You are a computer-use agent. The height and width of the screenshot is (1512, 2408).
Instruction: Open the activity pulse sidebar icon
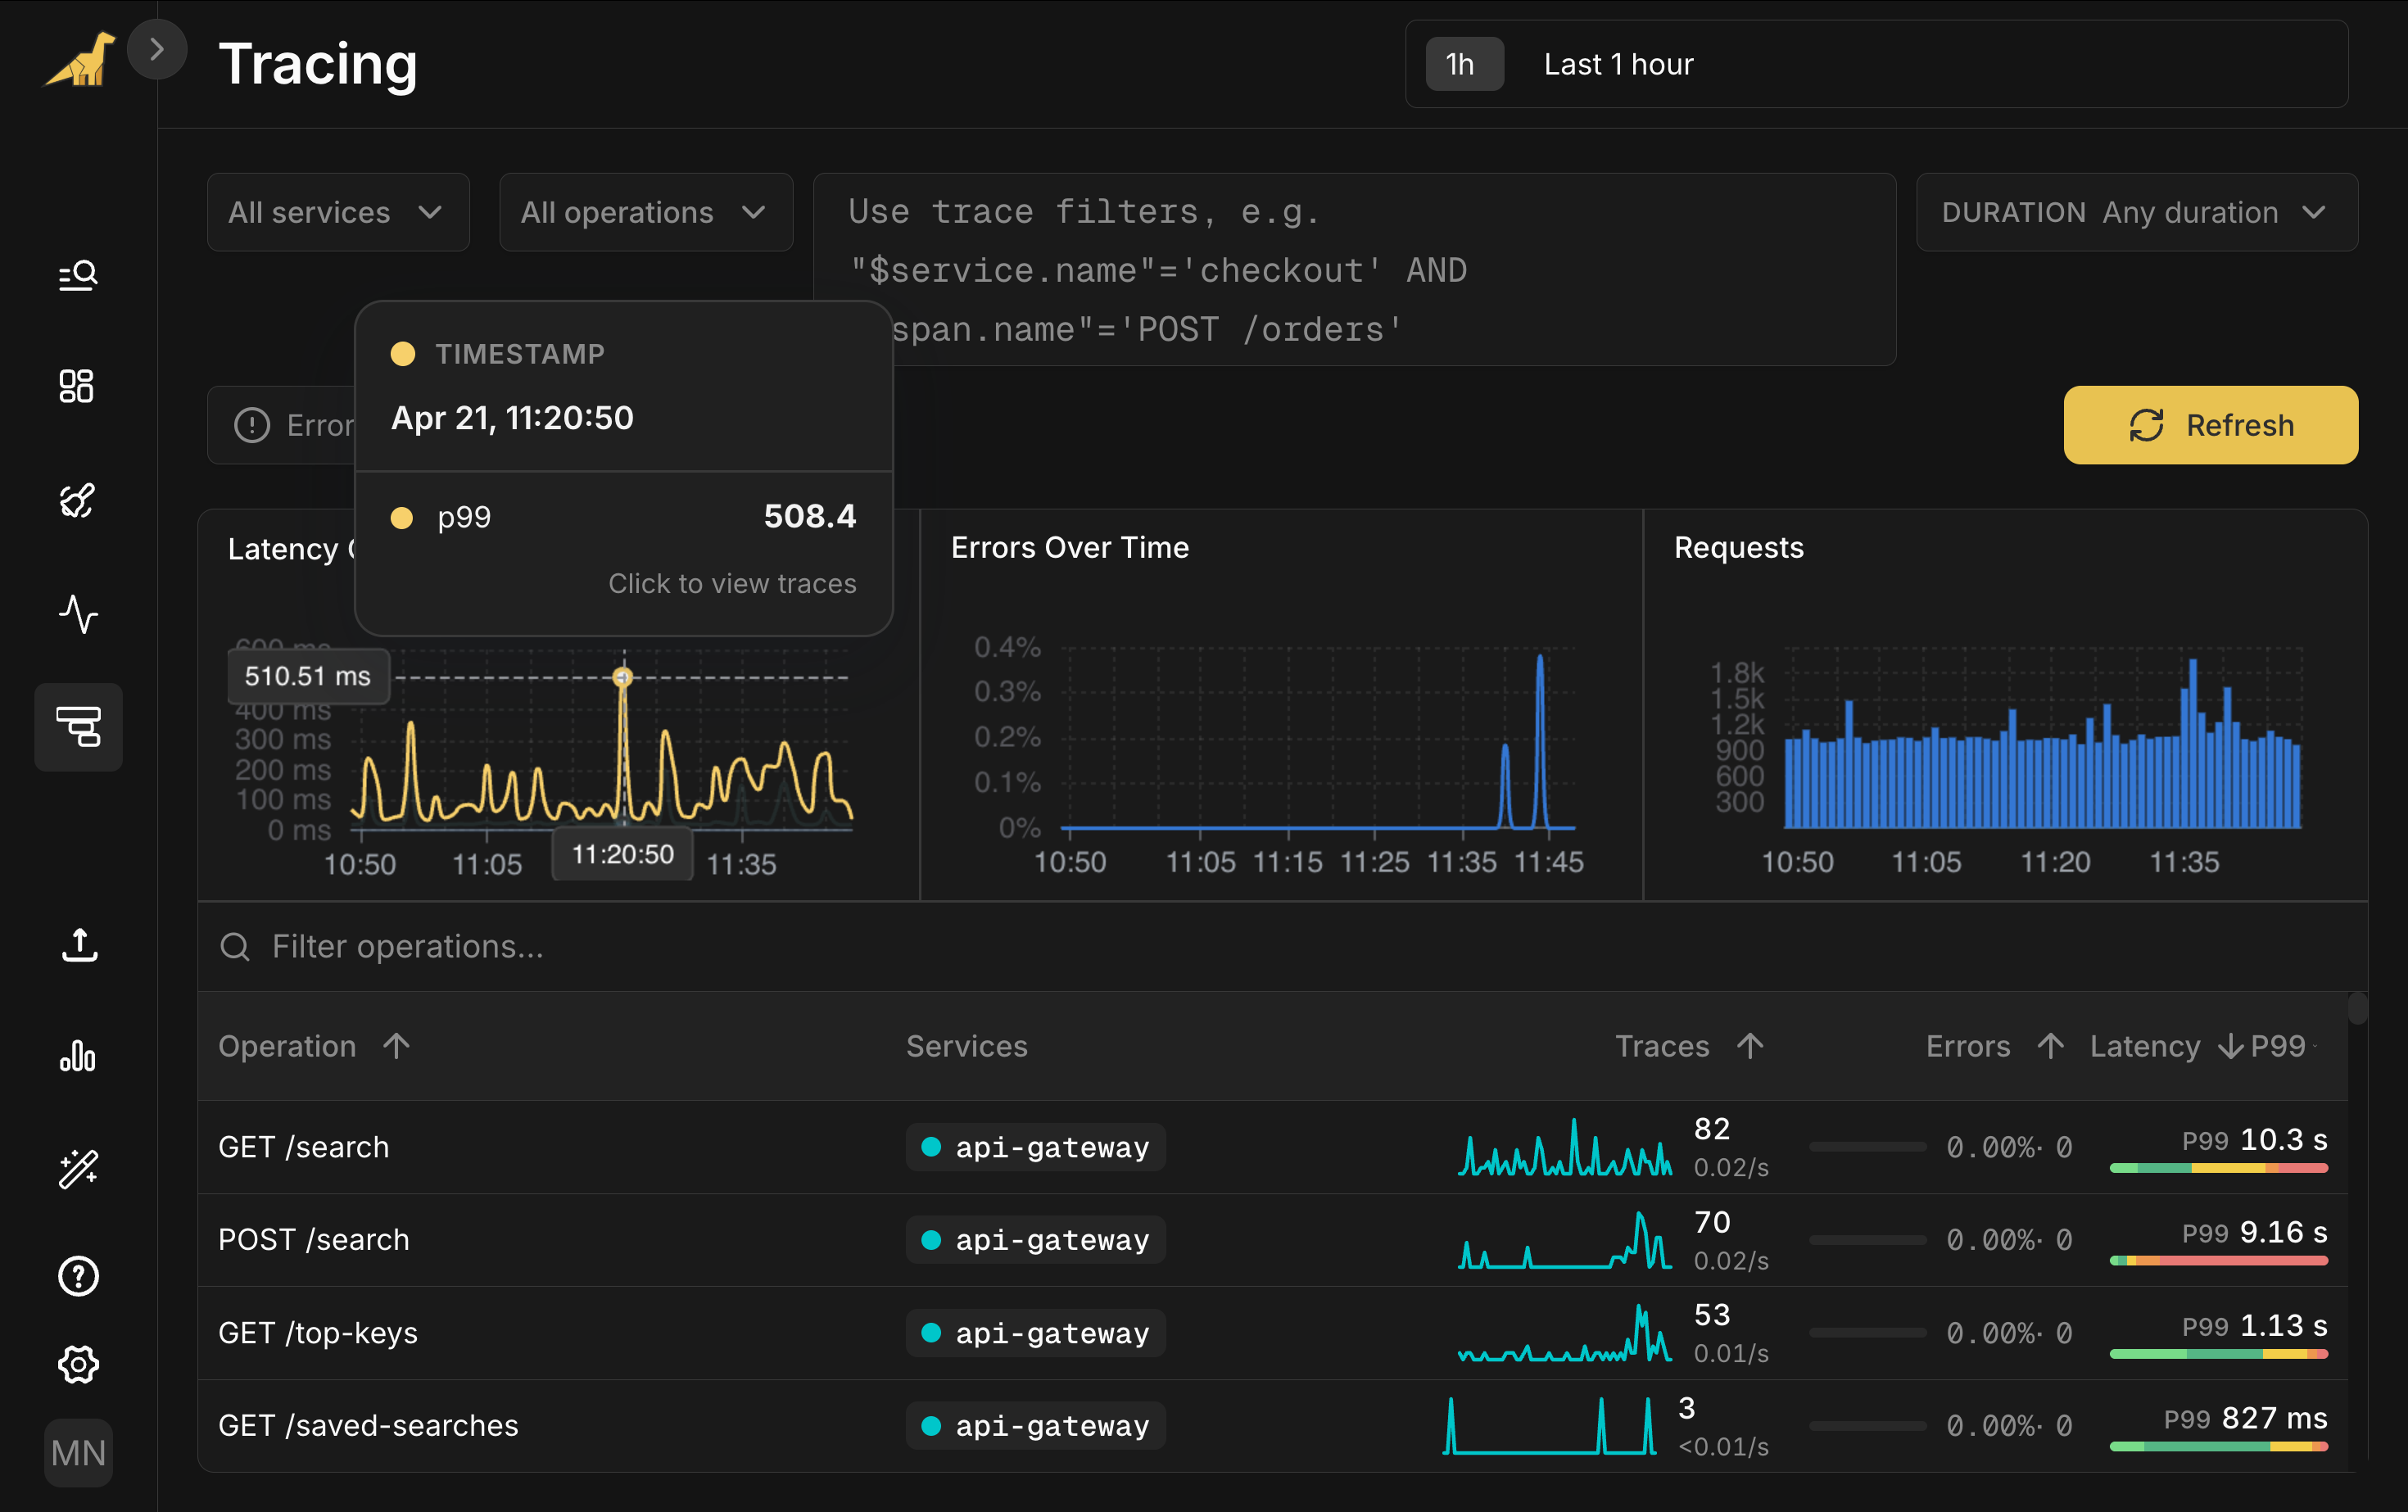(78, 614)
